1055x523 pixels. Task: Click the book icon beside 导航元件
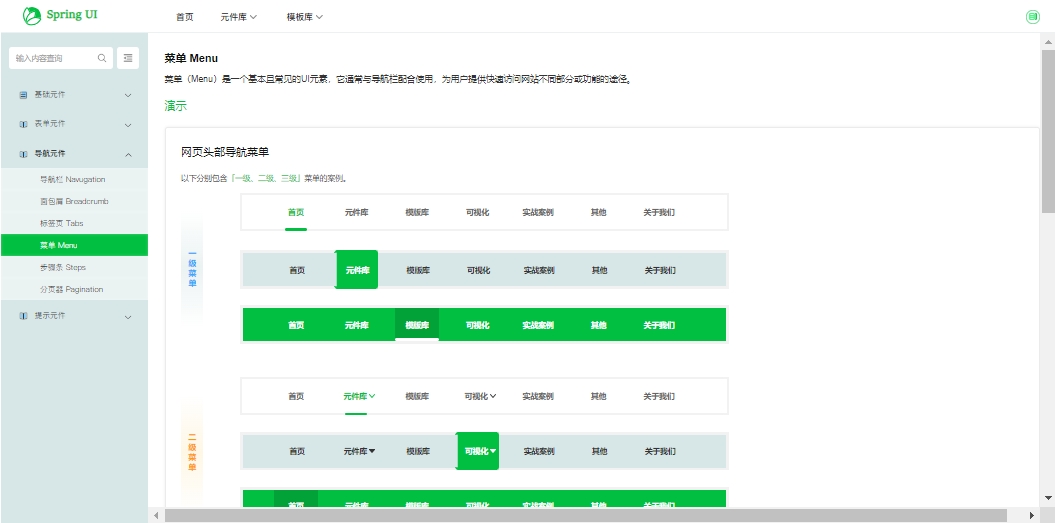[x=23, y=155]
